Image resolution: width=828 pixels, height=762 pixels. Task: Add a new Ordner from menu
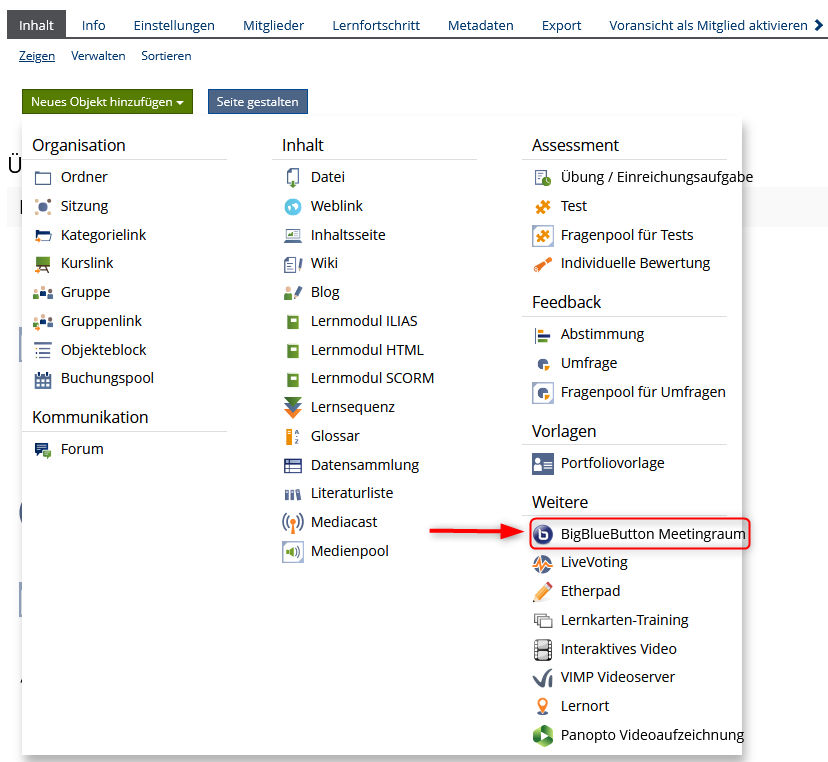click(84, 177)
